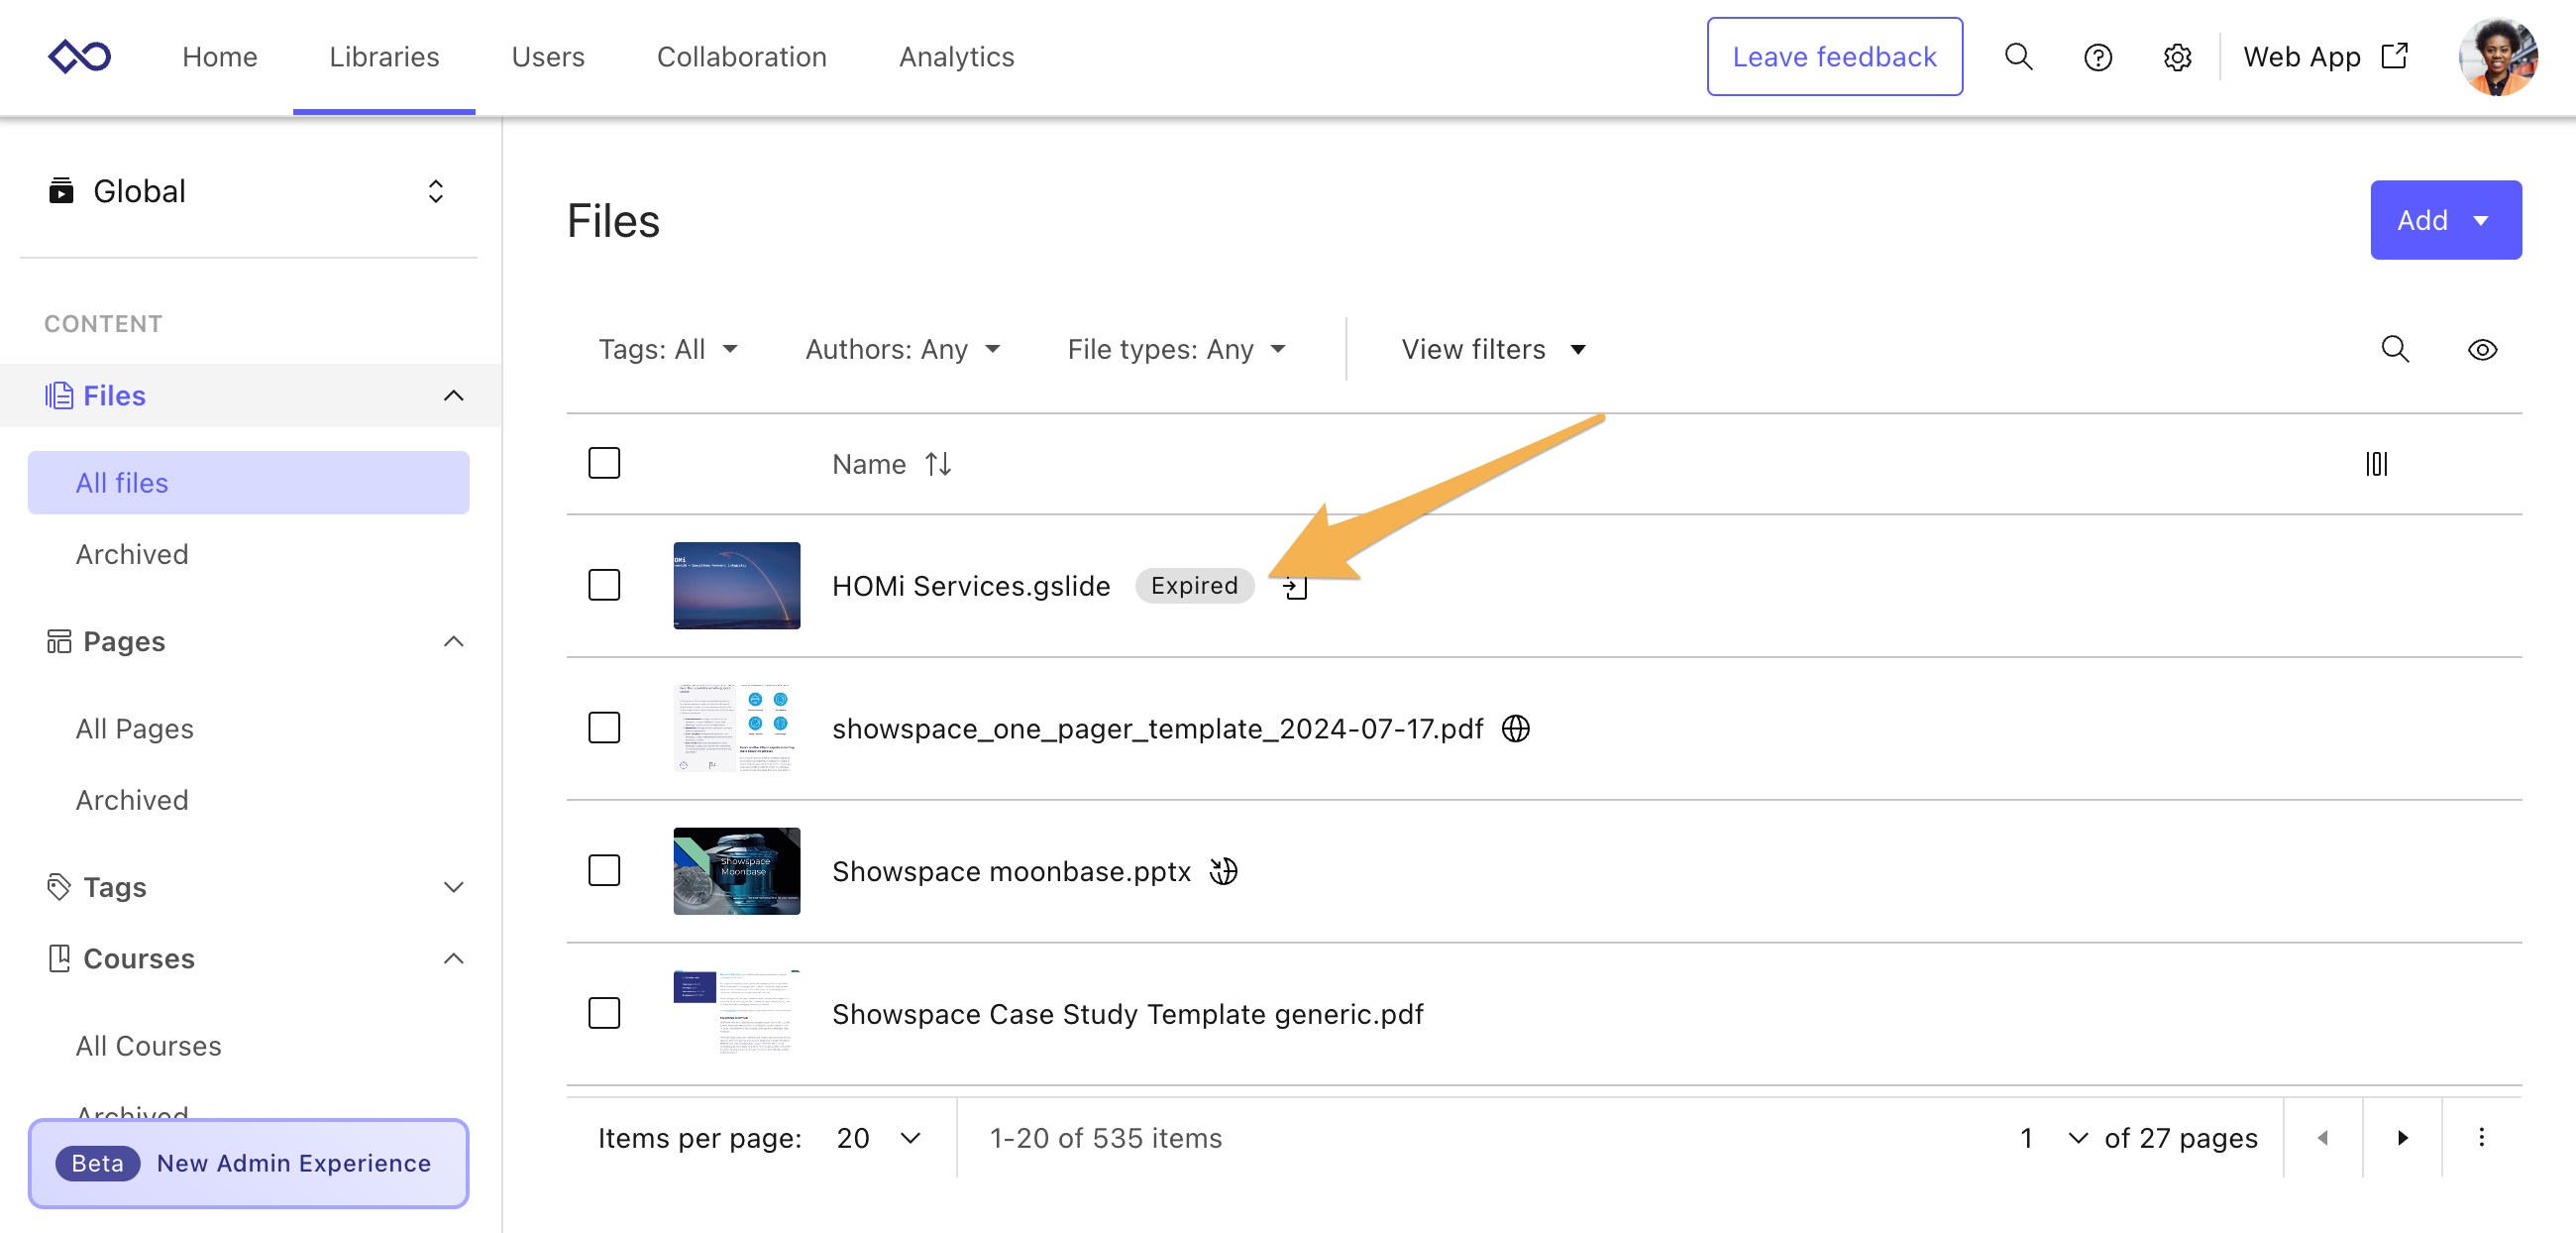Toggle the eye visibility icon above table
This screenshot has width=2576, height=1233.
[2481, 349]
